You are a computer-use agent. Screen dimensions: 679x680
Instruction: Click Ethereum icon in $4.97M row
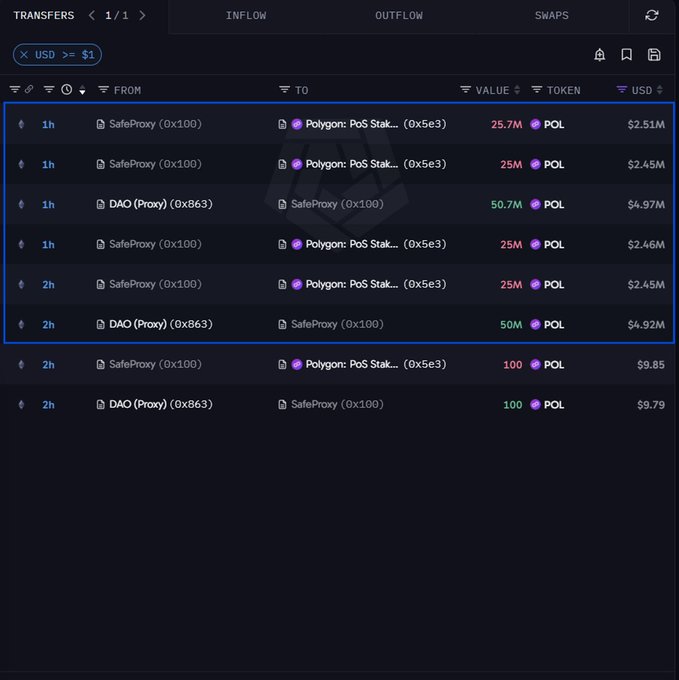click(x=21, y=204)
